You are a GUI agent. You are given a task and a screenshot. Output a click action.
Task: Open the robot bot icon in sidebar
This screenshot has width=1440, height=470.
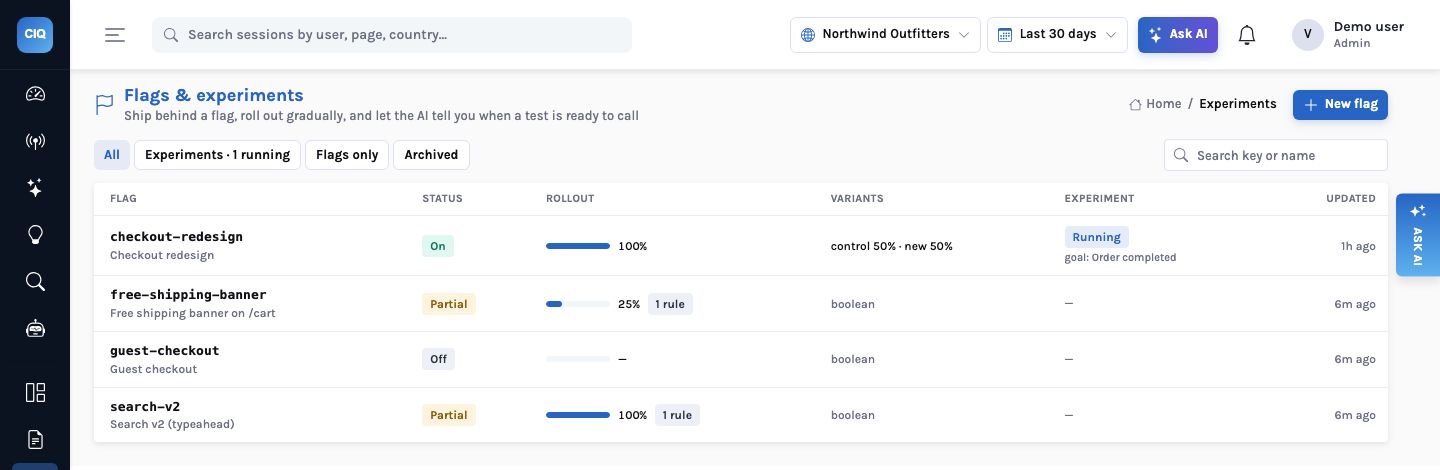click(35, 328)
